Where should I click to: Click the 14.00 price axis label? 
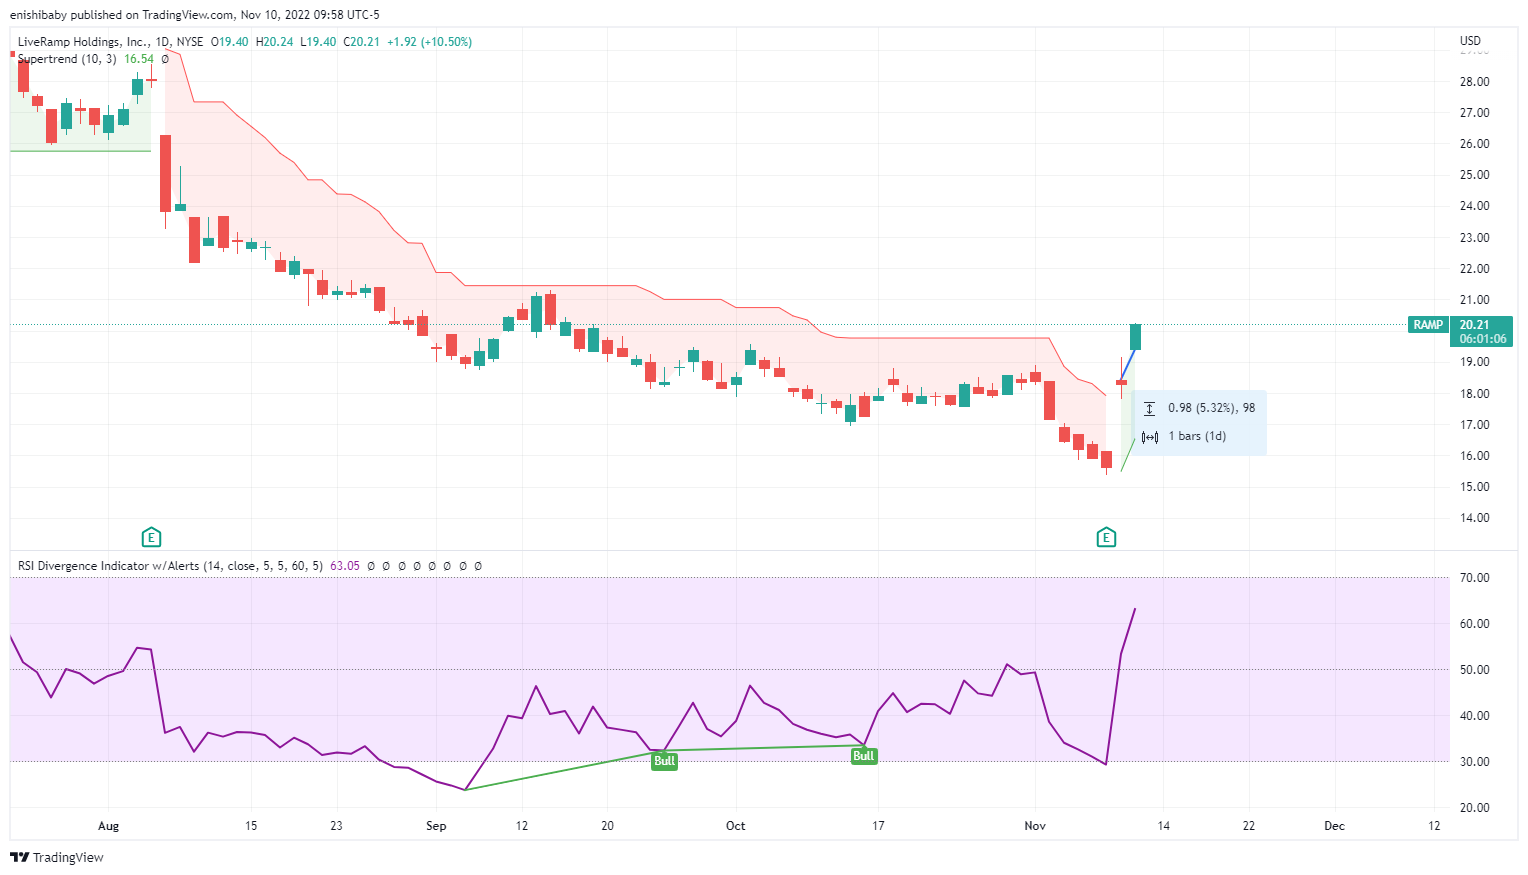point(1474,518)
